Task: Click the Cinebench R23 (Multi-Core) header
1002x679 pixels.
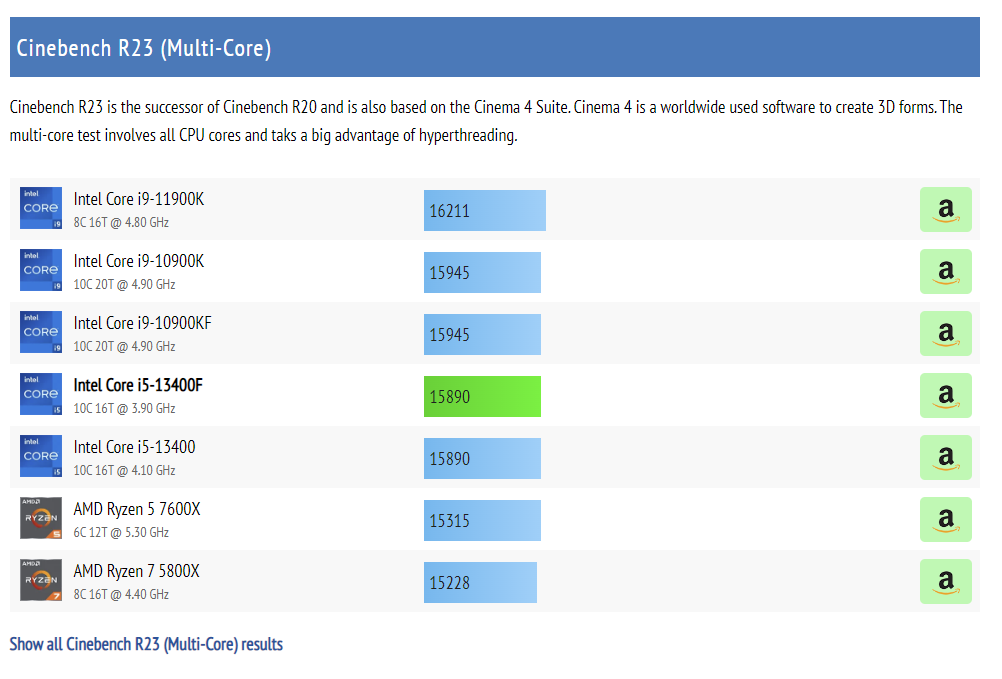Action: click(x=144, y=48)
